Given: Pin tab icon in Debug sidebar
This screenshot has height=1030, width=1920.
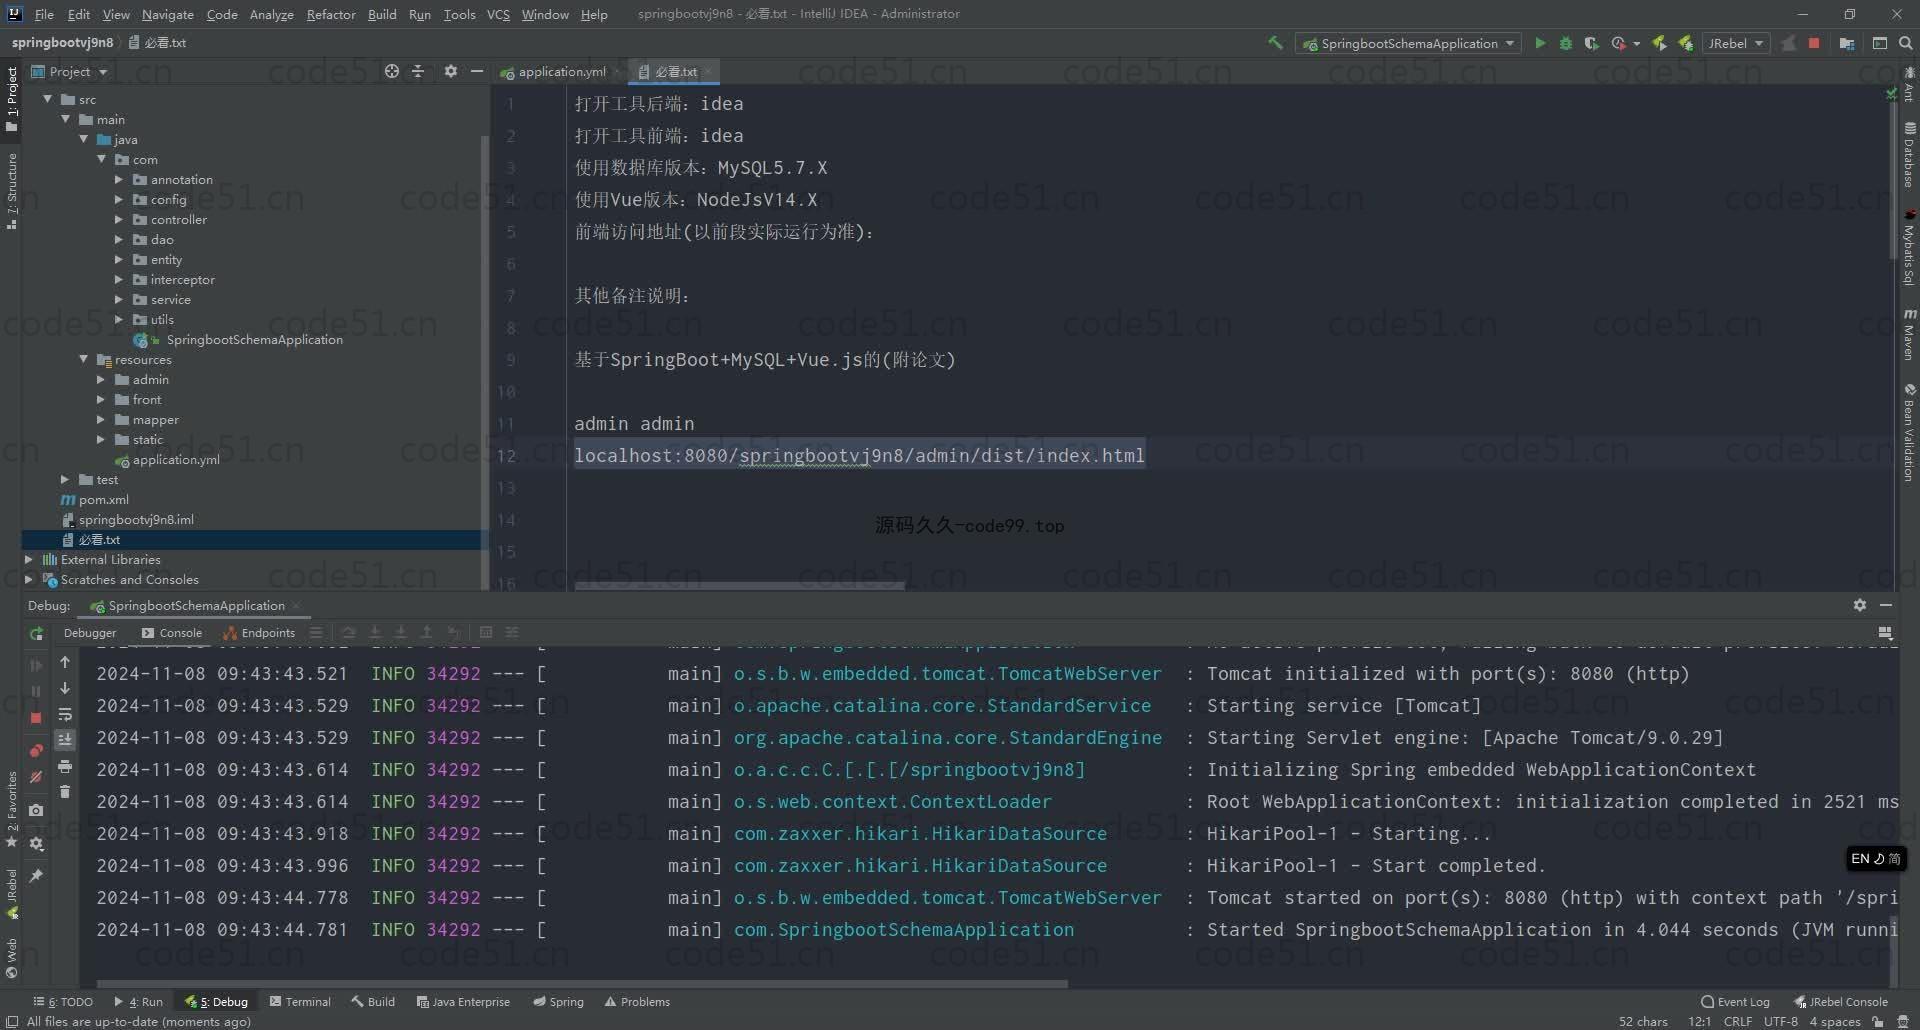Looking at the screenshot, I should (36, 875).
